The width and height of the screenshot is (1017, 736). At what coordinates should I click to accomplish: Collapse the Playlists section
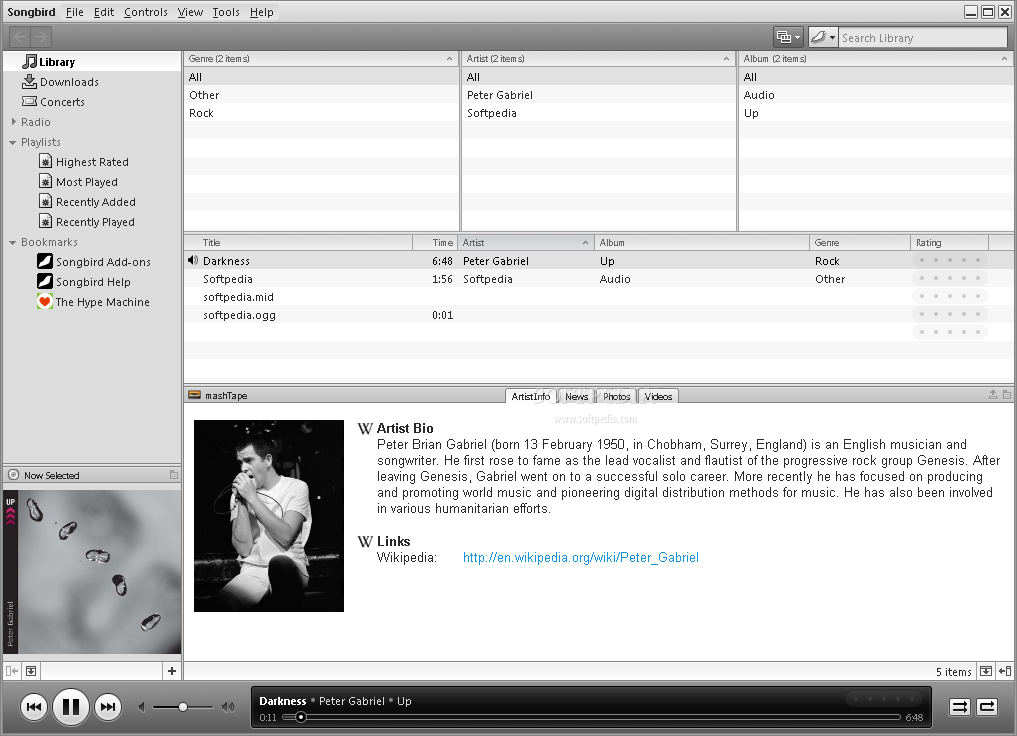point(12,142)
